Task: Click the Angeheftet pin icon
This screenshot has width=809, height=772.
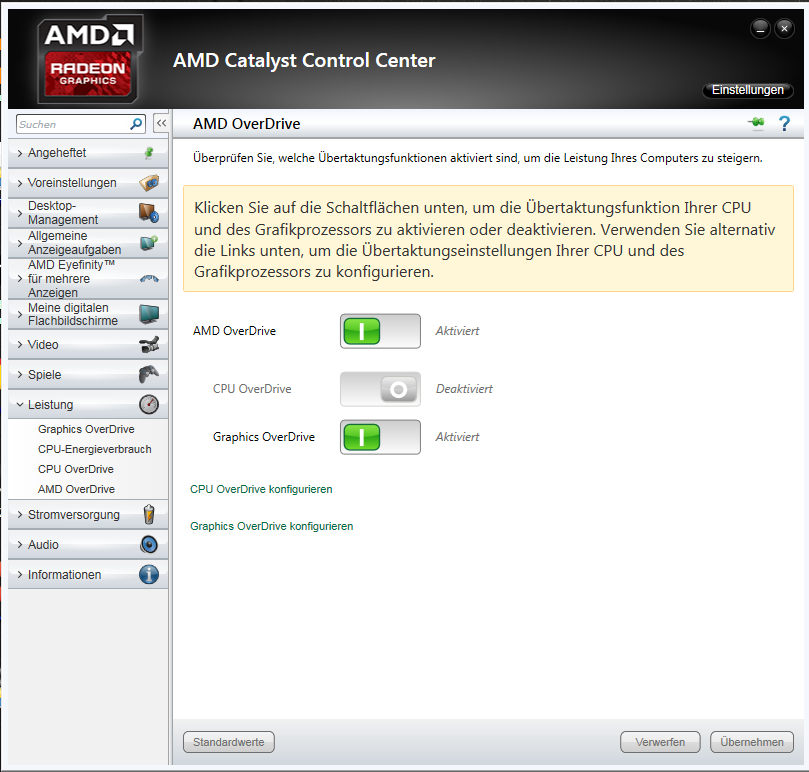Action: (149, 153)
